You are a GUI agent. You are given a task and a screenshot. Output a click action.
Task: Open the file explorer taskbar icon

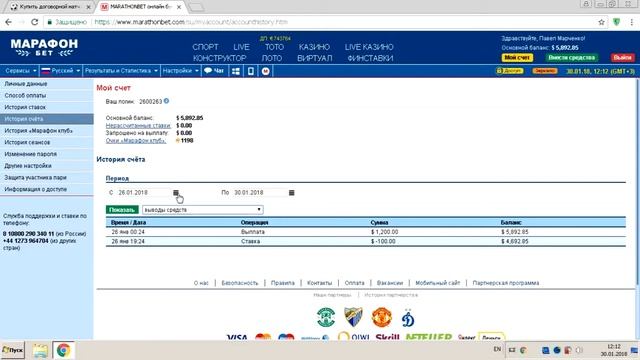tap(40, 350)
